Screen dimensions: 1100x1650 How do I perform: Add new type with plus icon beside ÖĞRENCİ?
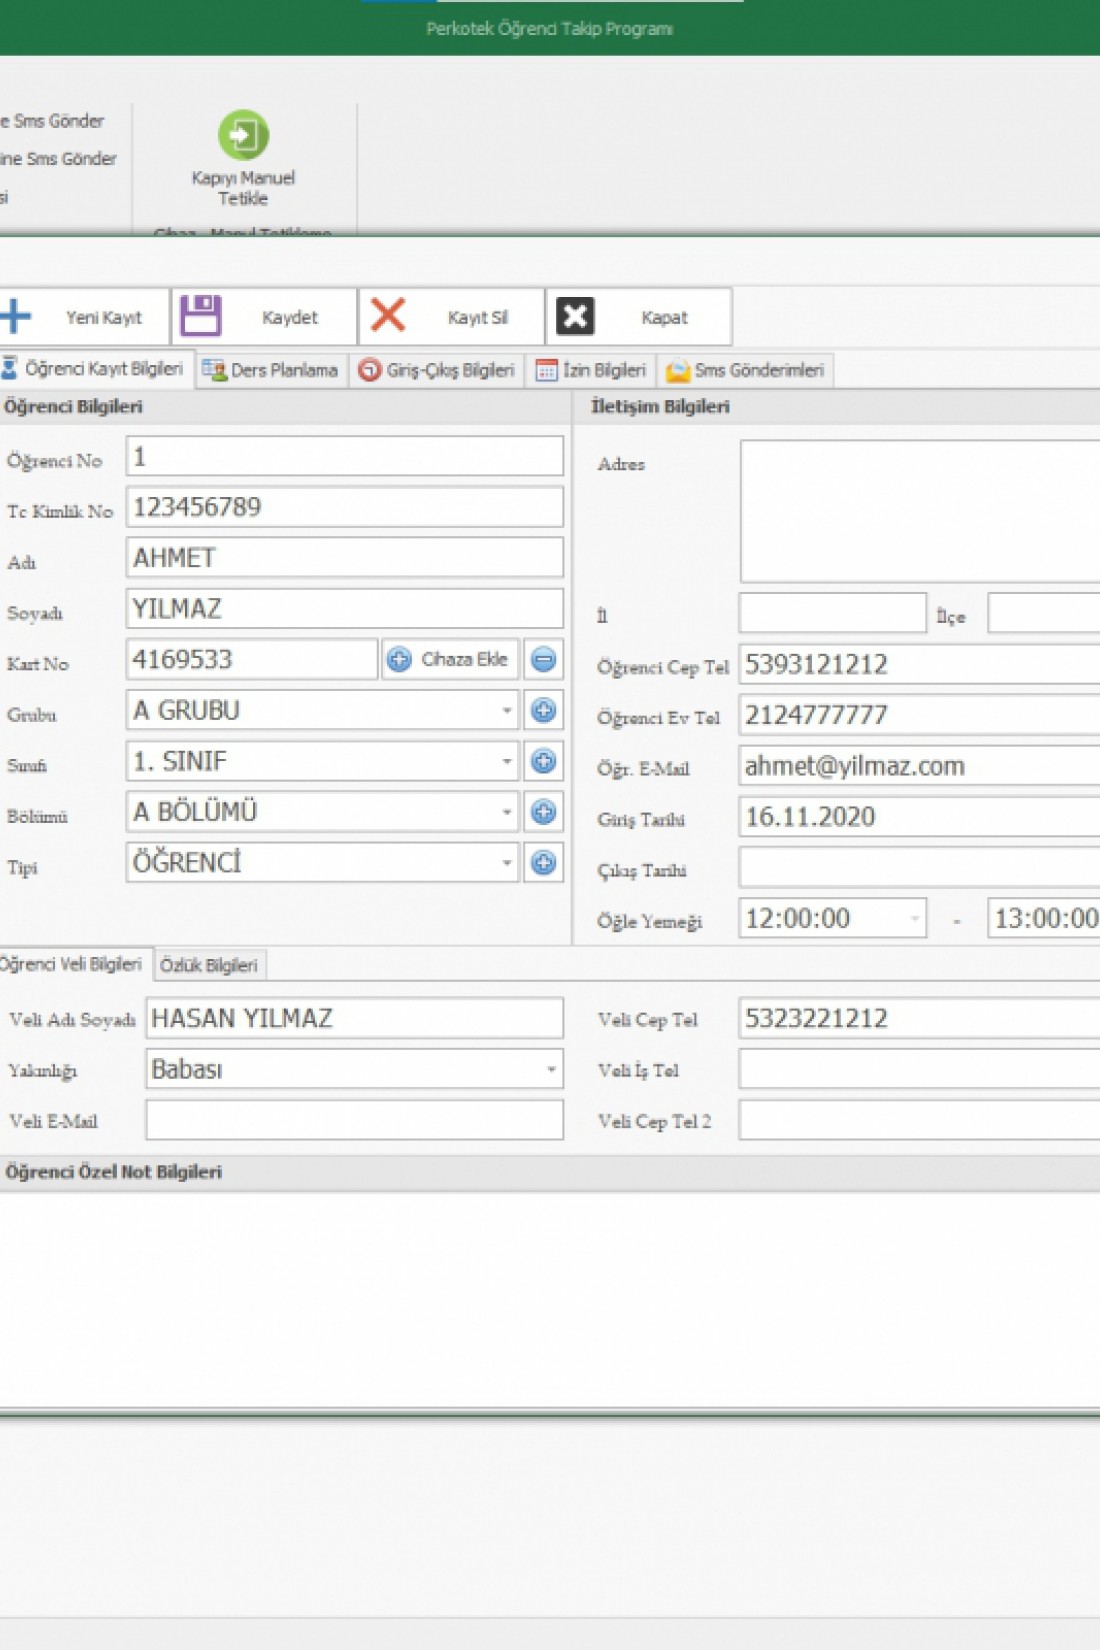tap(543, 863)
